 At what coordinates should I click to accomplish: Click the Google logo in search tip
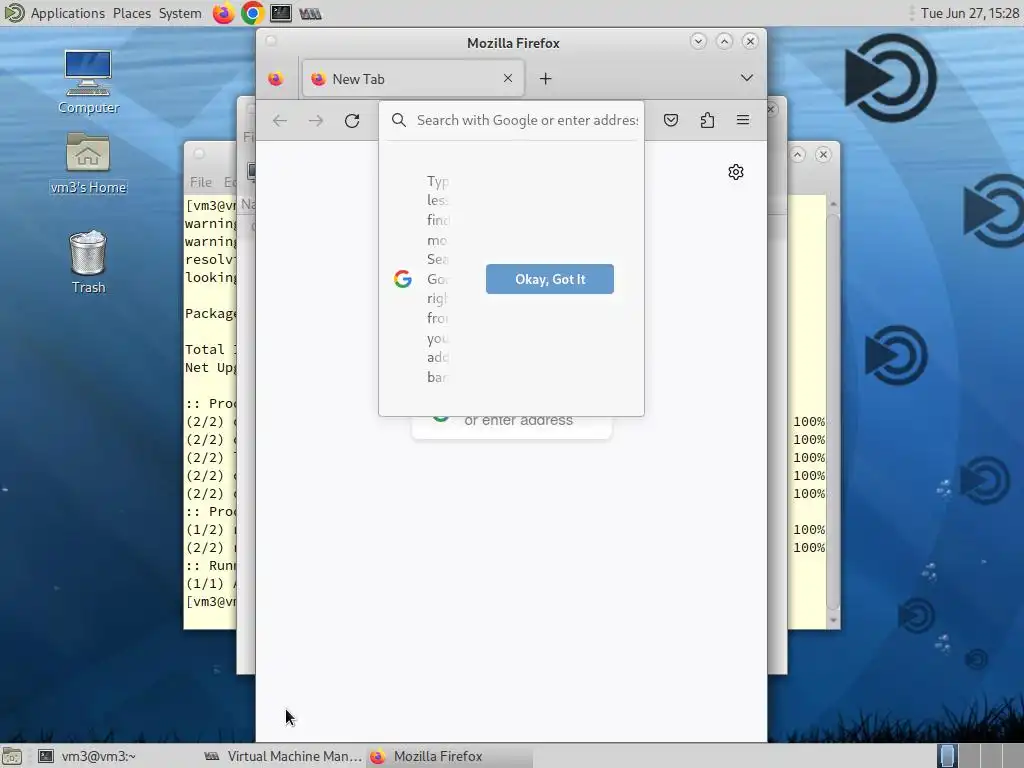(403, 279)
